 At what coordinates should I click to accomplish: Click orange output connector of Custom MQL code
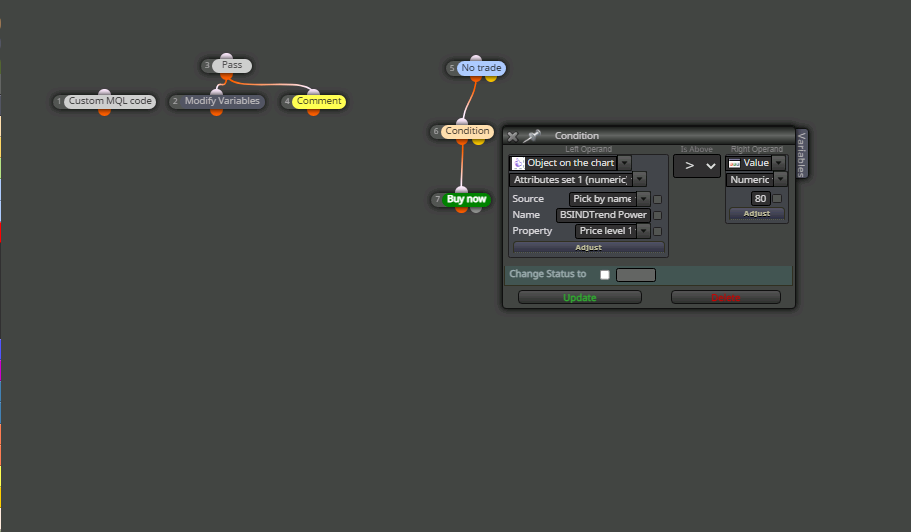tap(105, 111)
